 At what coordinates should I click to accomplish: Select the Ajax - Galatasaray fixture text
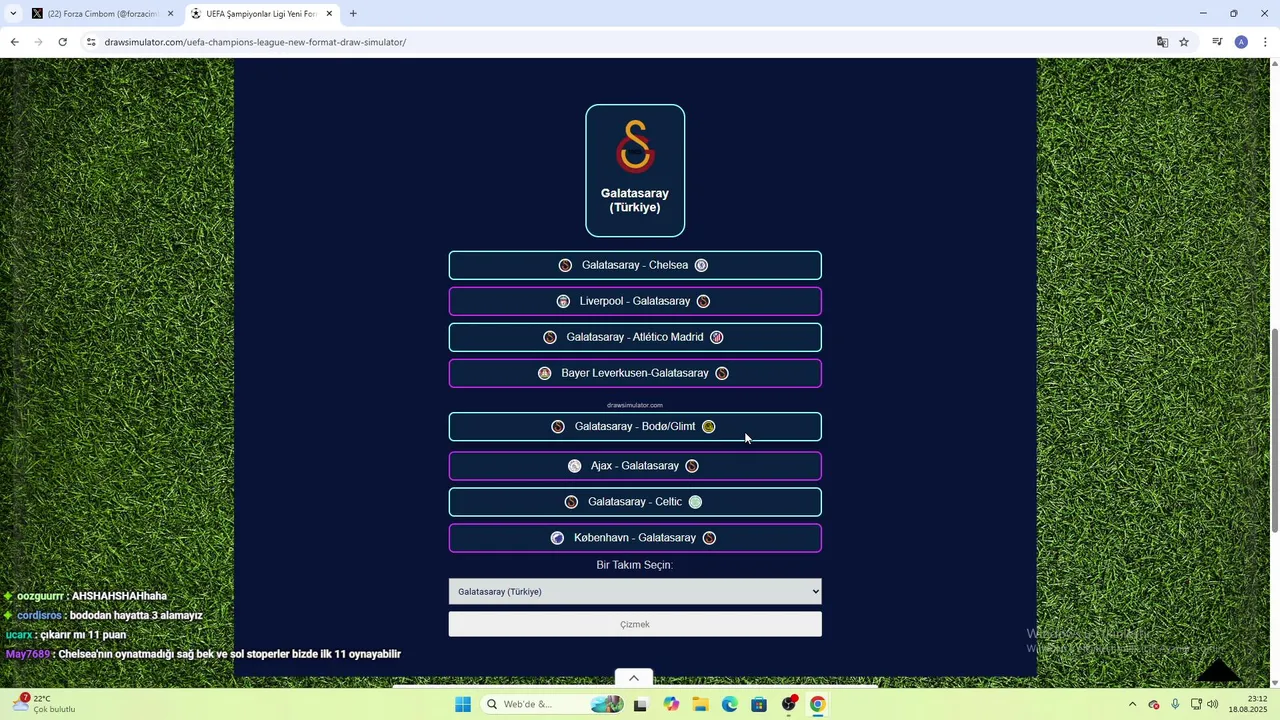(x=635, y=466)
